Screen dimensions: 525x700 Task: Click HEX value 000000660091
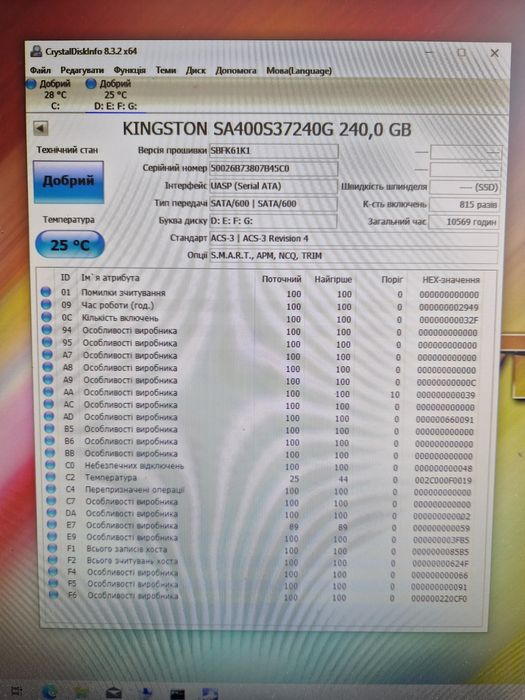coord(445,420)
